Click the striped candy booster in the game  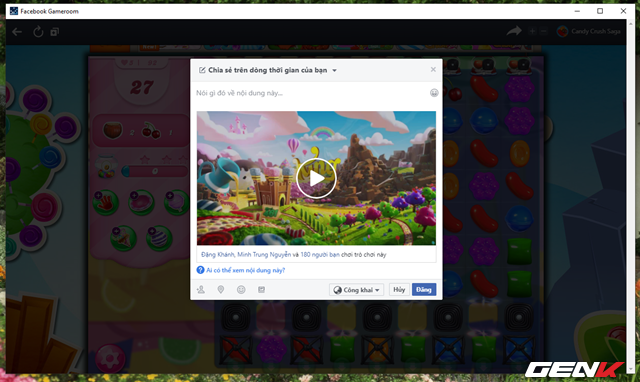point(159,238)
